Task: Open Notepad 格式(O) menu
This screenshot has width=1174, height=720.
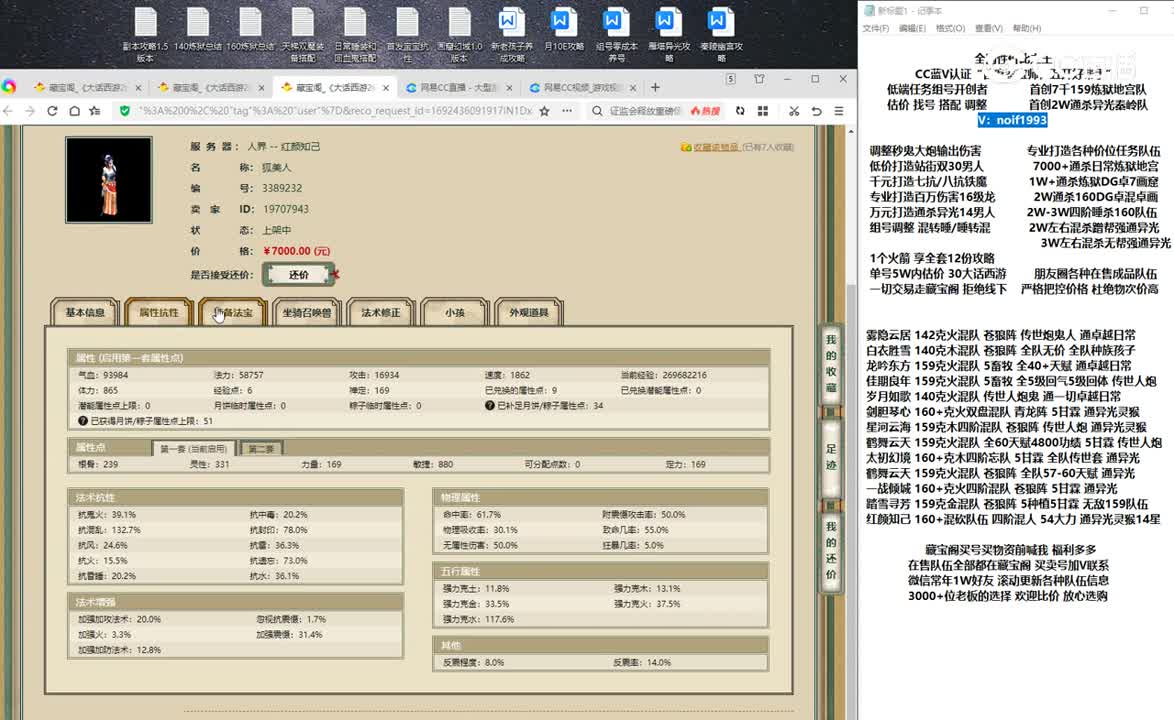Action: pyautogui.click(x=950, y=28)
